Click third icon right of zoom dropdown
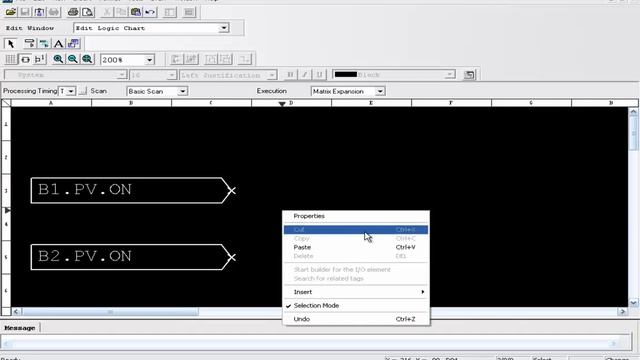This screenshot has height=360, width=640. coord(211,59)
